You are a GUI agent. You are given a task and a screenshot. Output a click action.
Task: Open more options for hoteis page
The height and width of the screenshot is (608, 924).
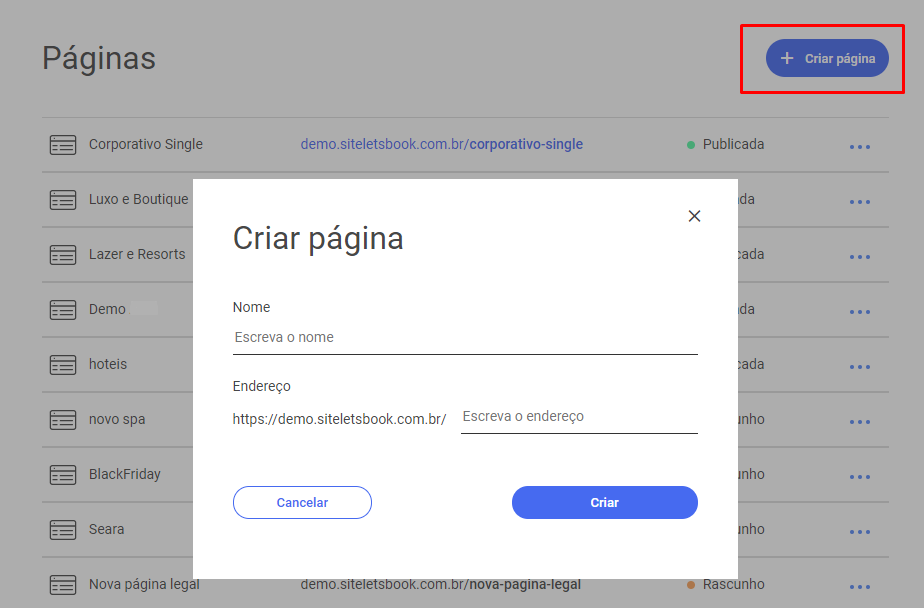pos(859,367)
